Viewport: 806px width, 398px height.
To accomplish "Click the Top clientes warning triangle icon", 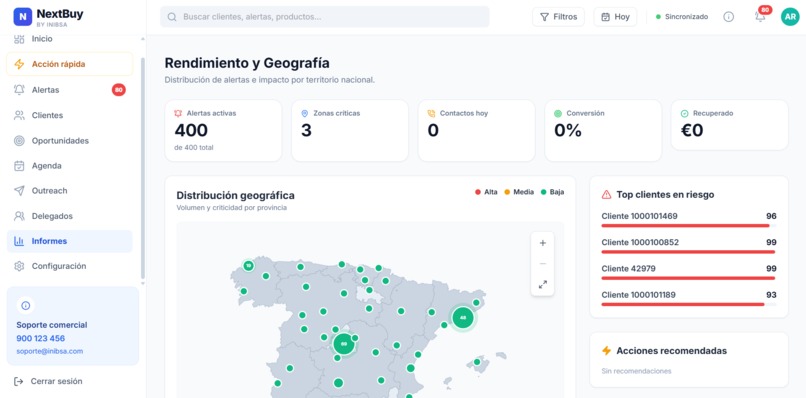I will tap(607, 194).
